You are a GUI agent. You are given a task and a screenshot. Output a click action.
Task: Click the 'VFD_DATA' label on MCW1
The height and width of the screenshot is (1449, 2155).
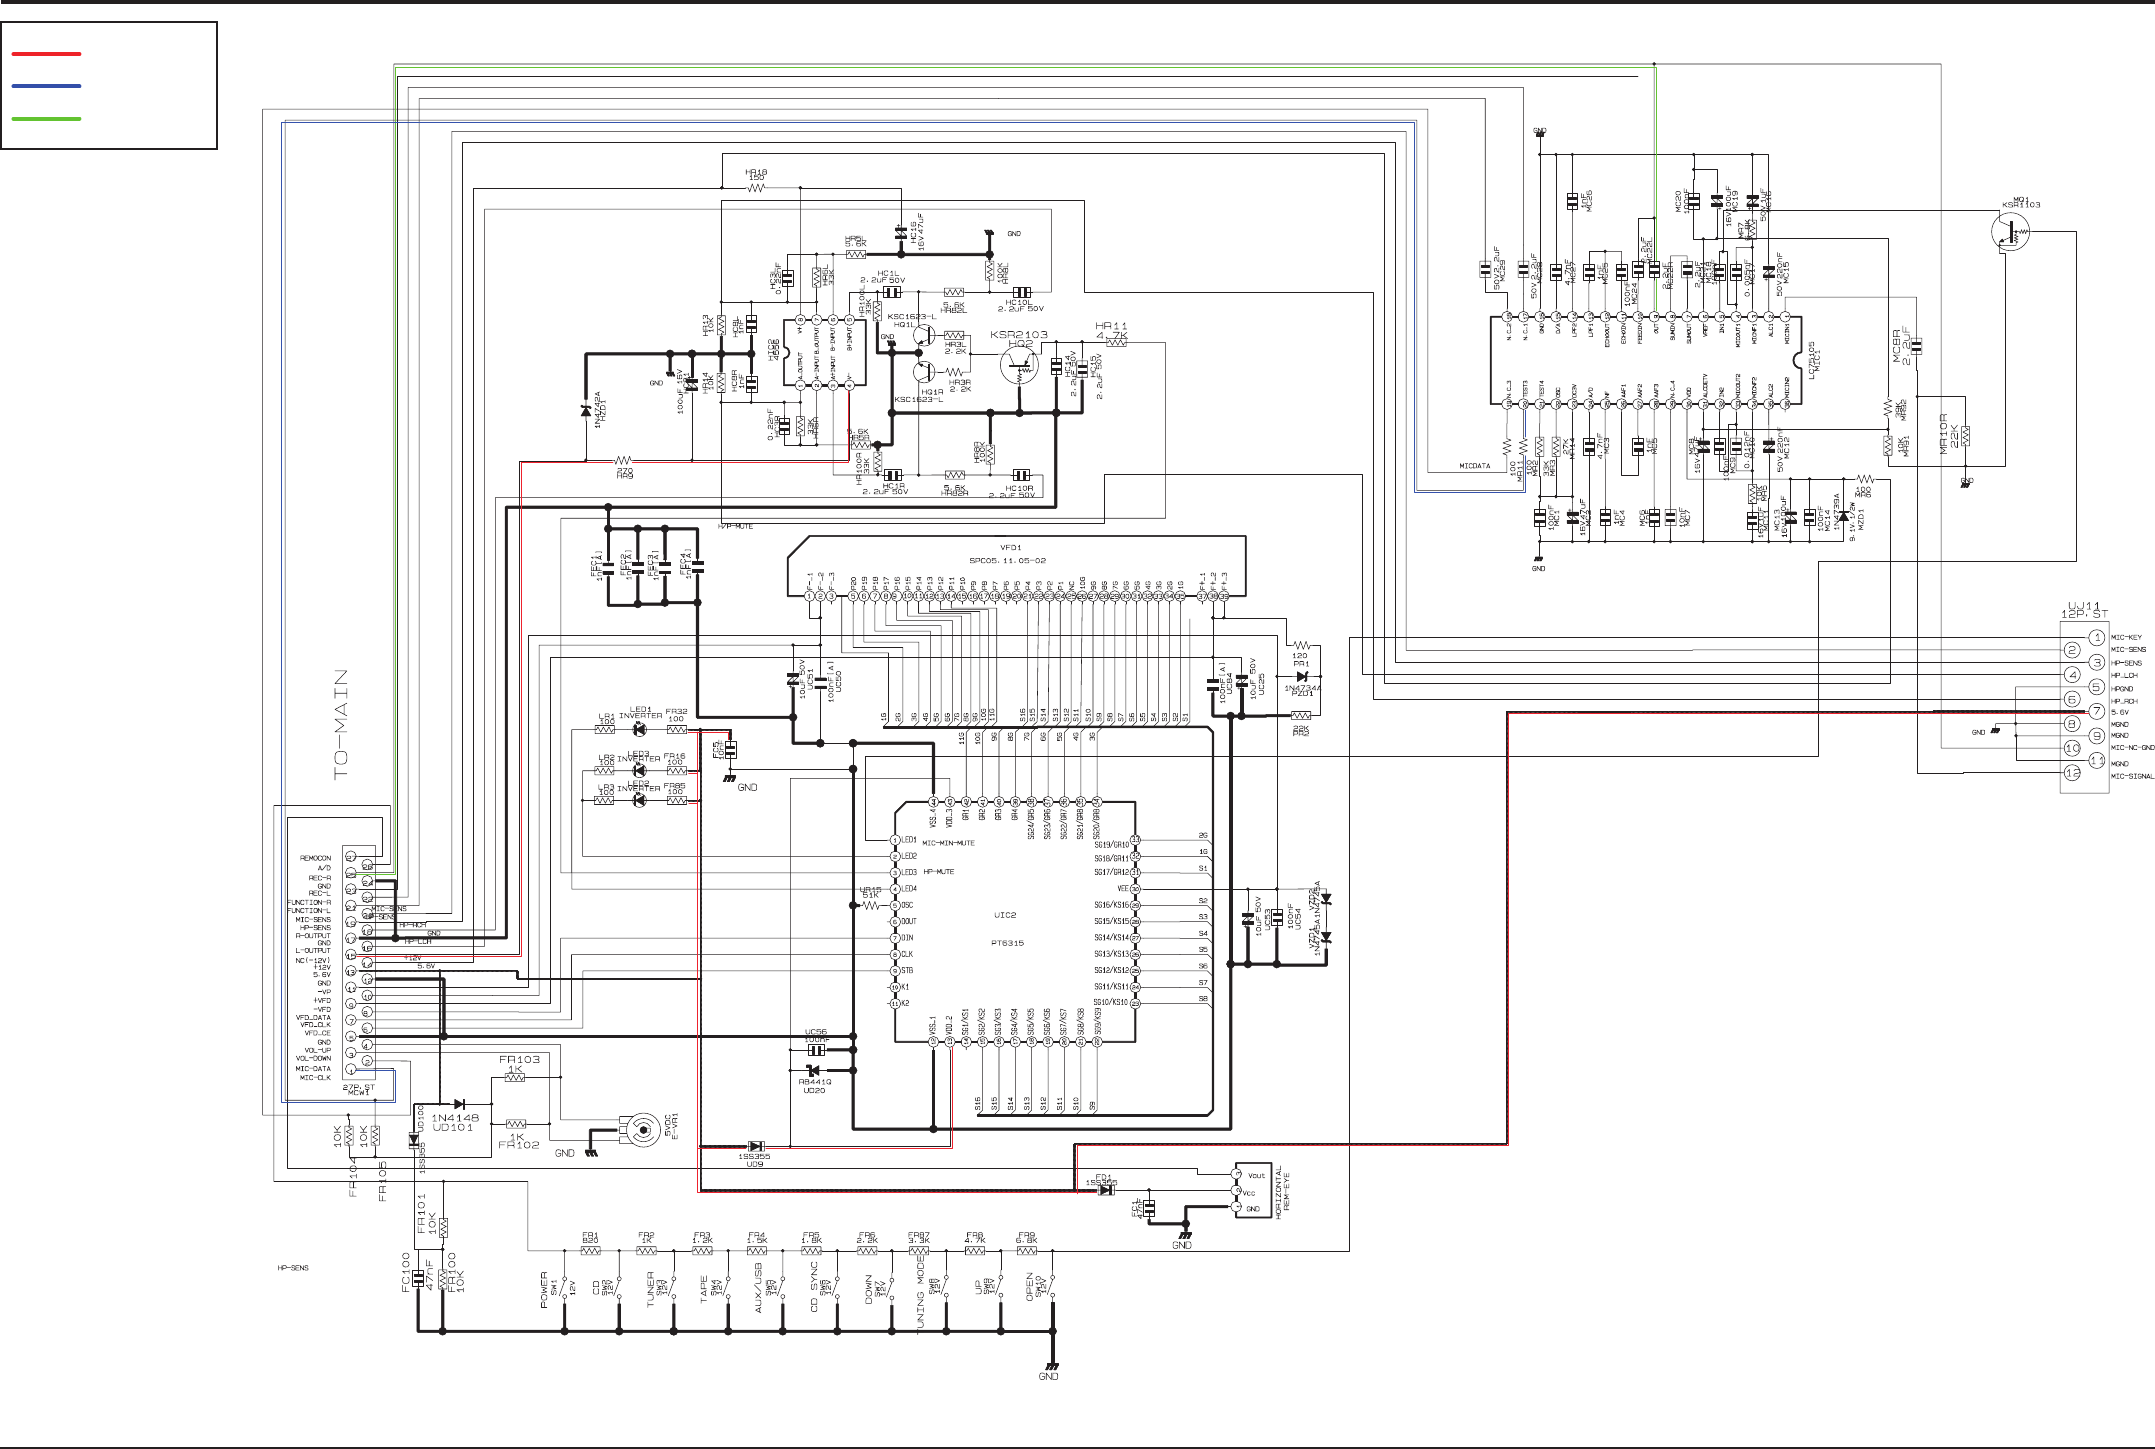click(313, 1017)
